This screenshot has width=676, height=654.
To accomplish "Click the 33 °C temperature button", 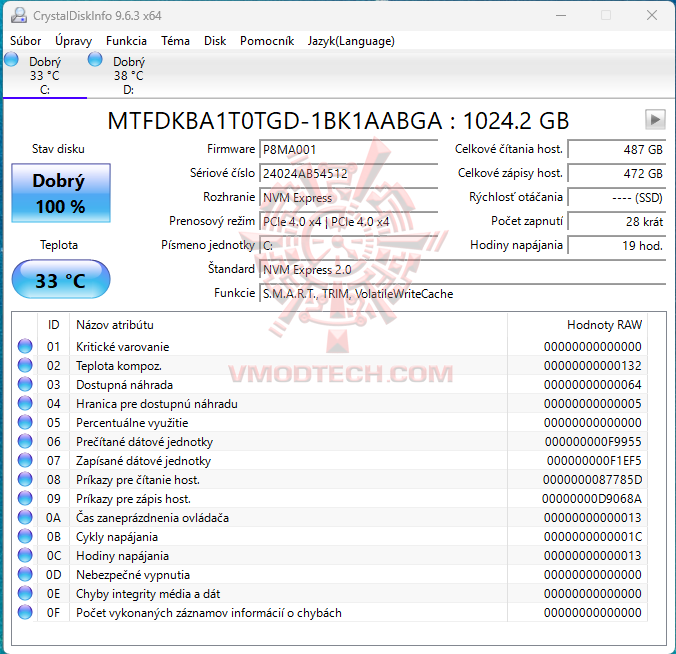I will pos(61,279).
